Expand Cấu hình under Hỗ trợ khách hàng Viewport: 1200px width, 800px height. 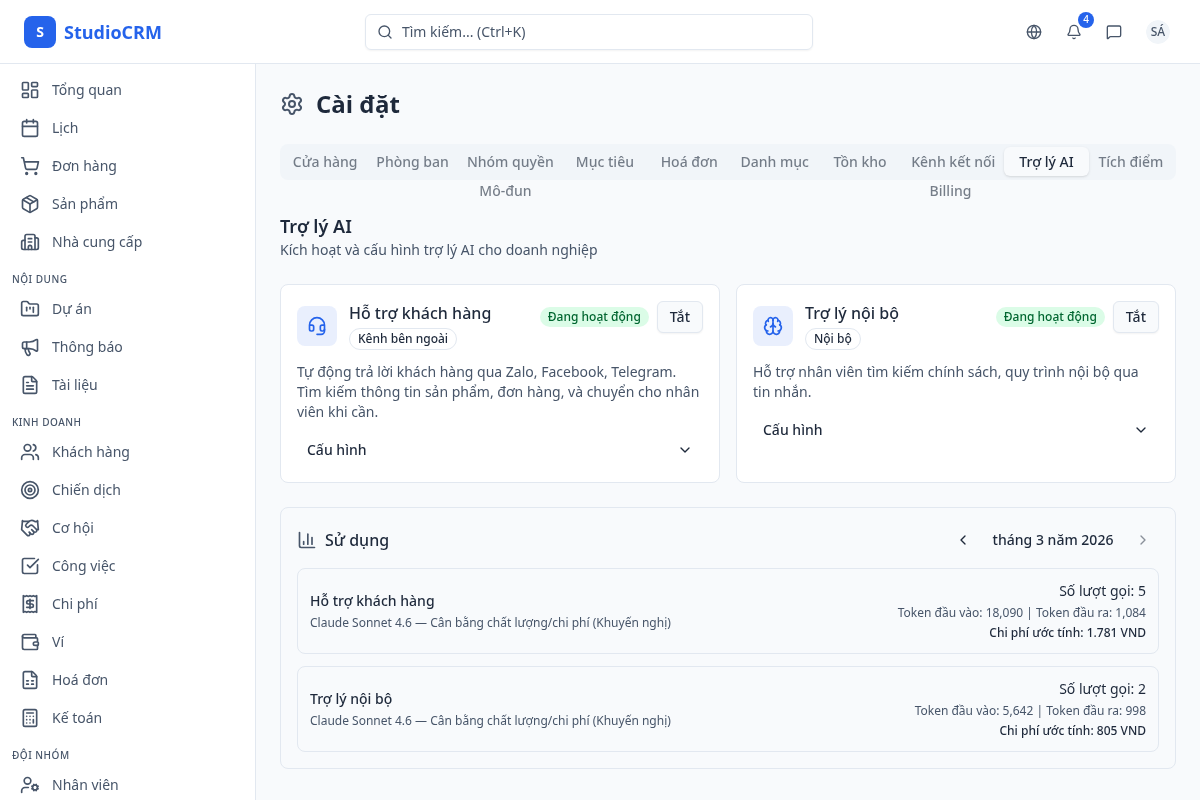[500, 450]
